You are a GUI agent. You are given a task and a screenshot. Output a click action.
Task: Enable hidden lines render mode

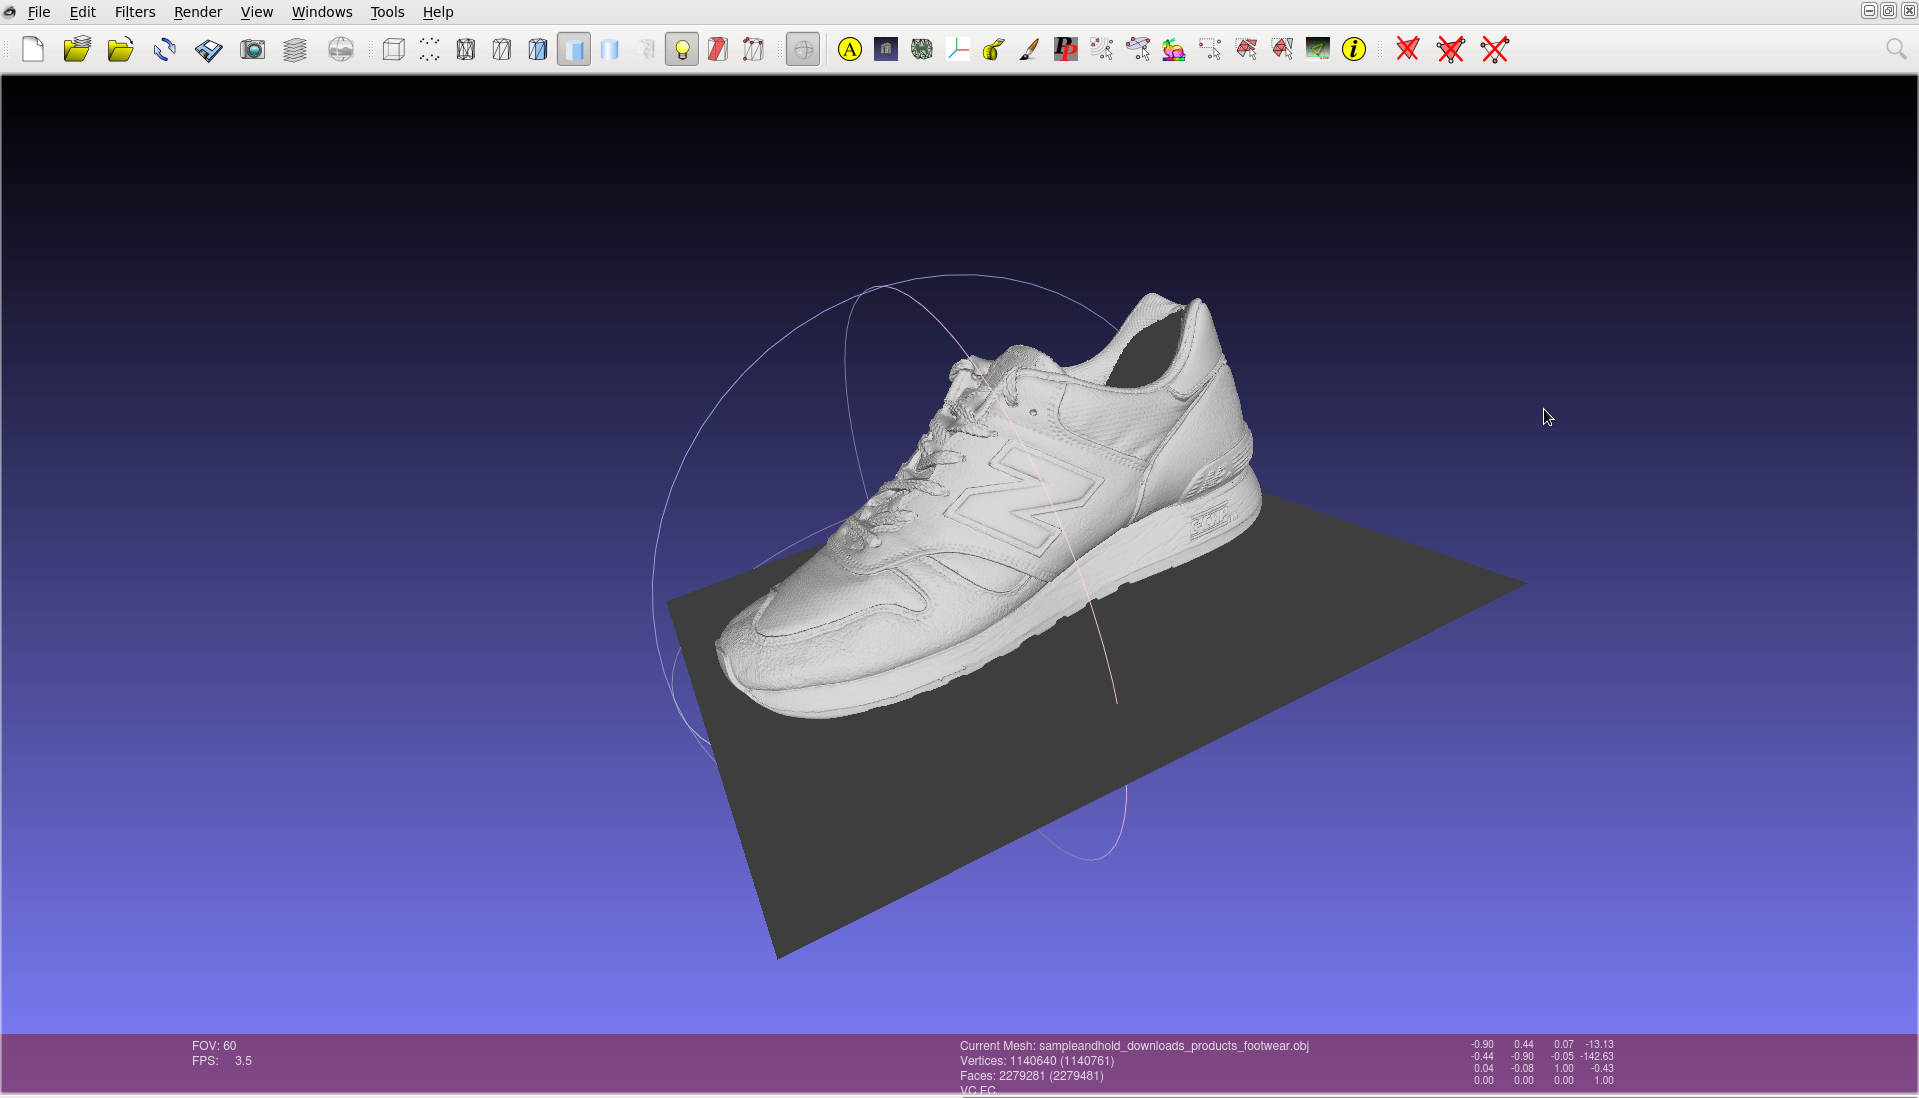pyautogui.click(x=502, y=49)
